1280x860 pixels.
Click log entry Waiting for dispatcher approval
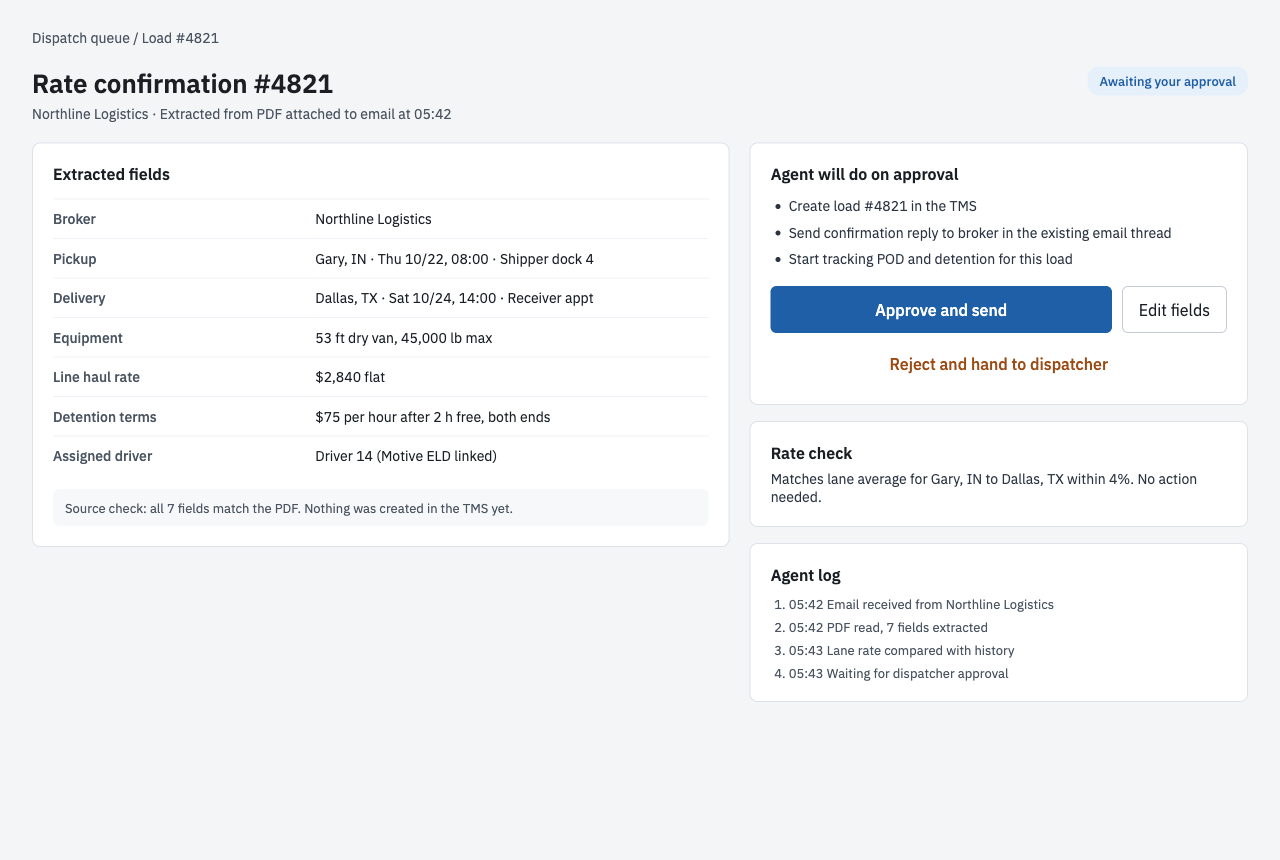click(x=898, y=674)
